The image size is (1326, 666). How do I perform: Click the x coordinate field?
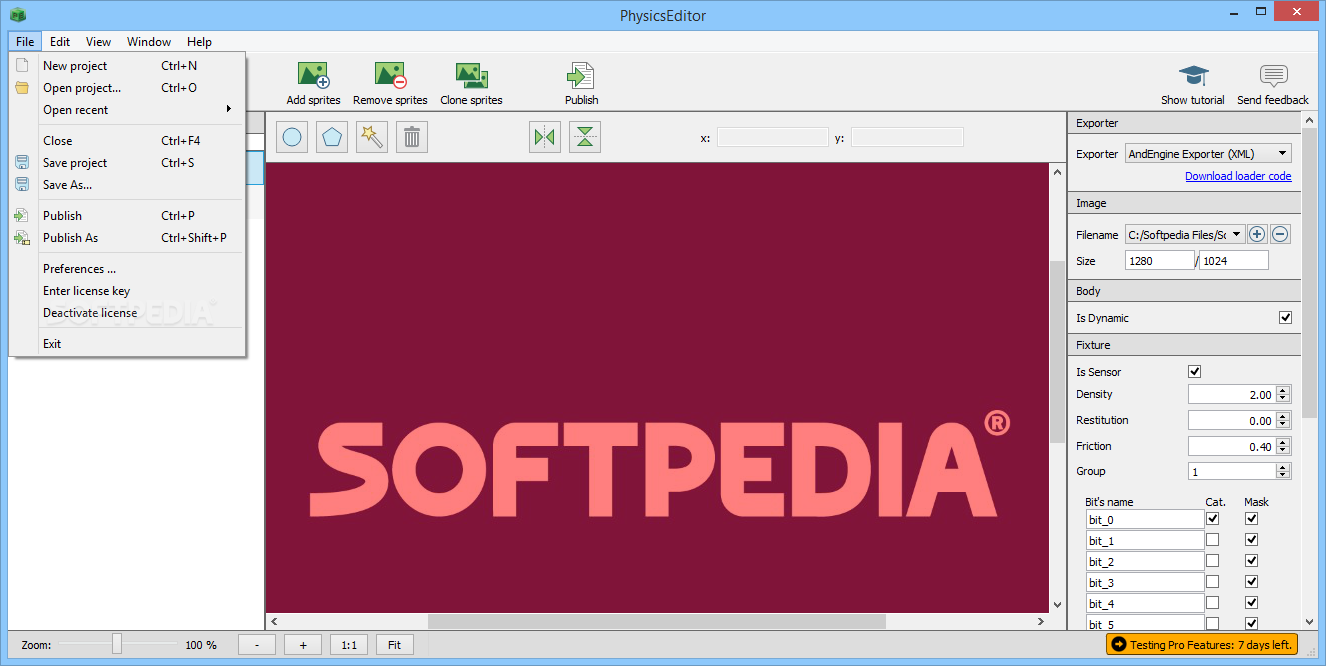pos(773,138)
